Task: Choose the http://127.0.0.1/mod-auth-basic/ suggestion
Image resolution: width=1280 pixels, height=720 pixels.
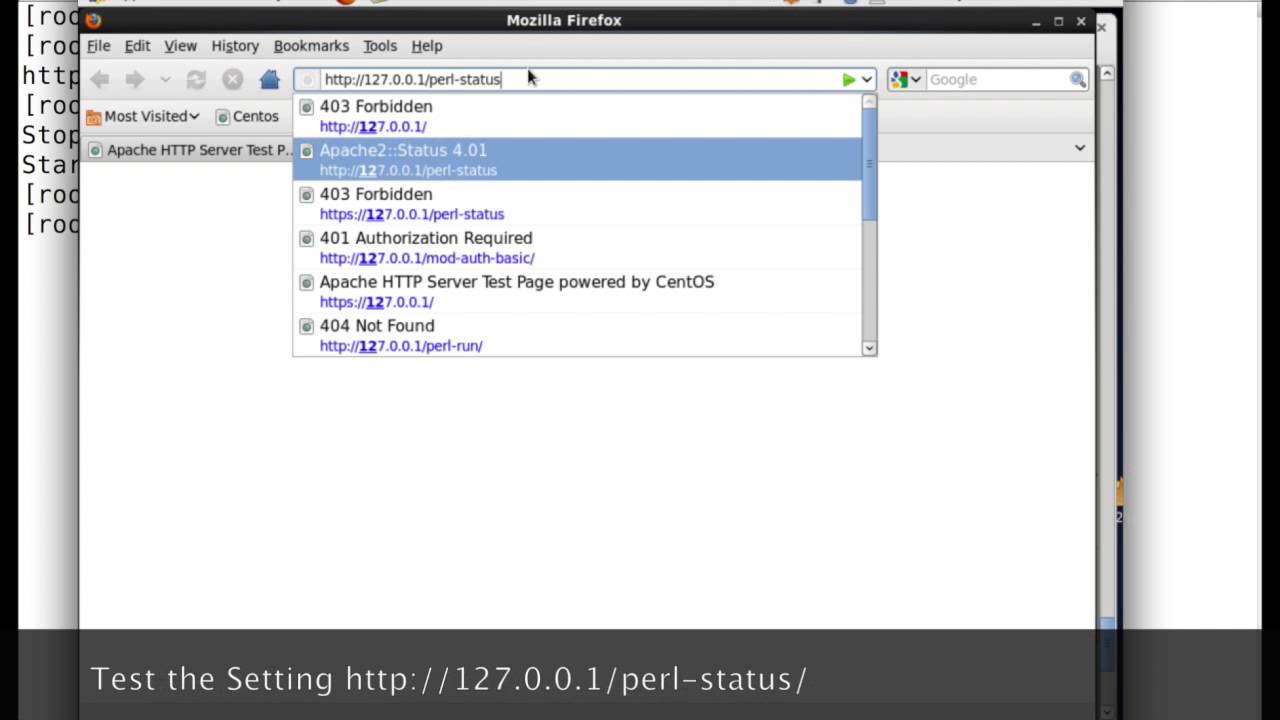Action: coord(427,258)
